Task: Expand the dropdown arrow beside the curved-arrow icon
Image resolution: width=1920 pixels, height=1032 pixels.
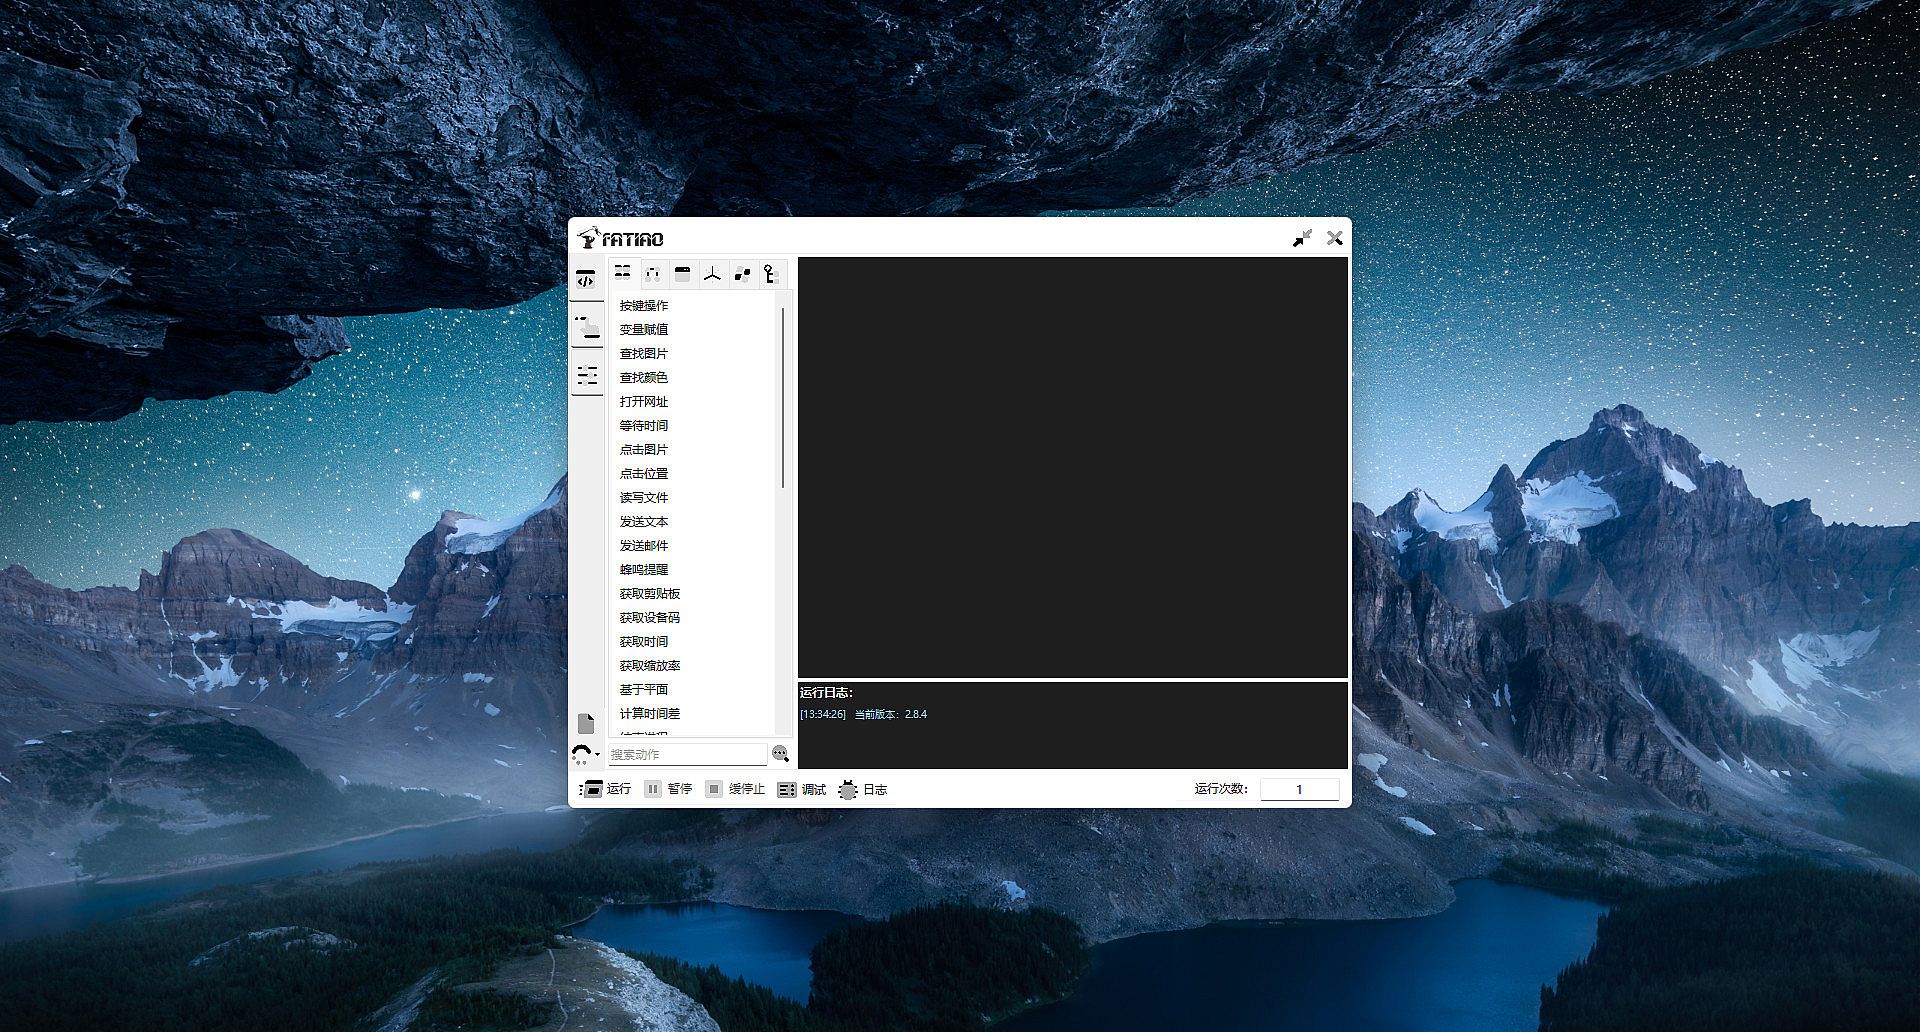Action: click(597, 754)
